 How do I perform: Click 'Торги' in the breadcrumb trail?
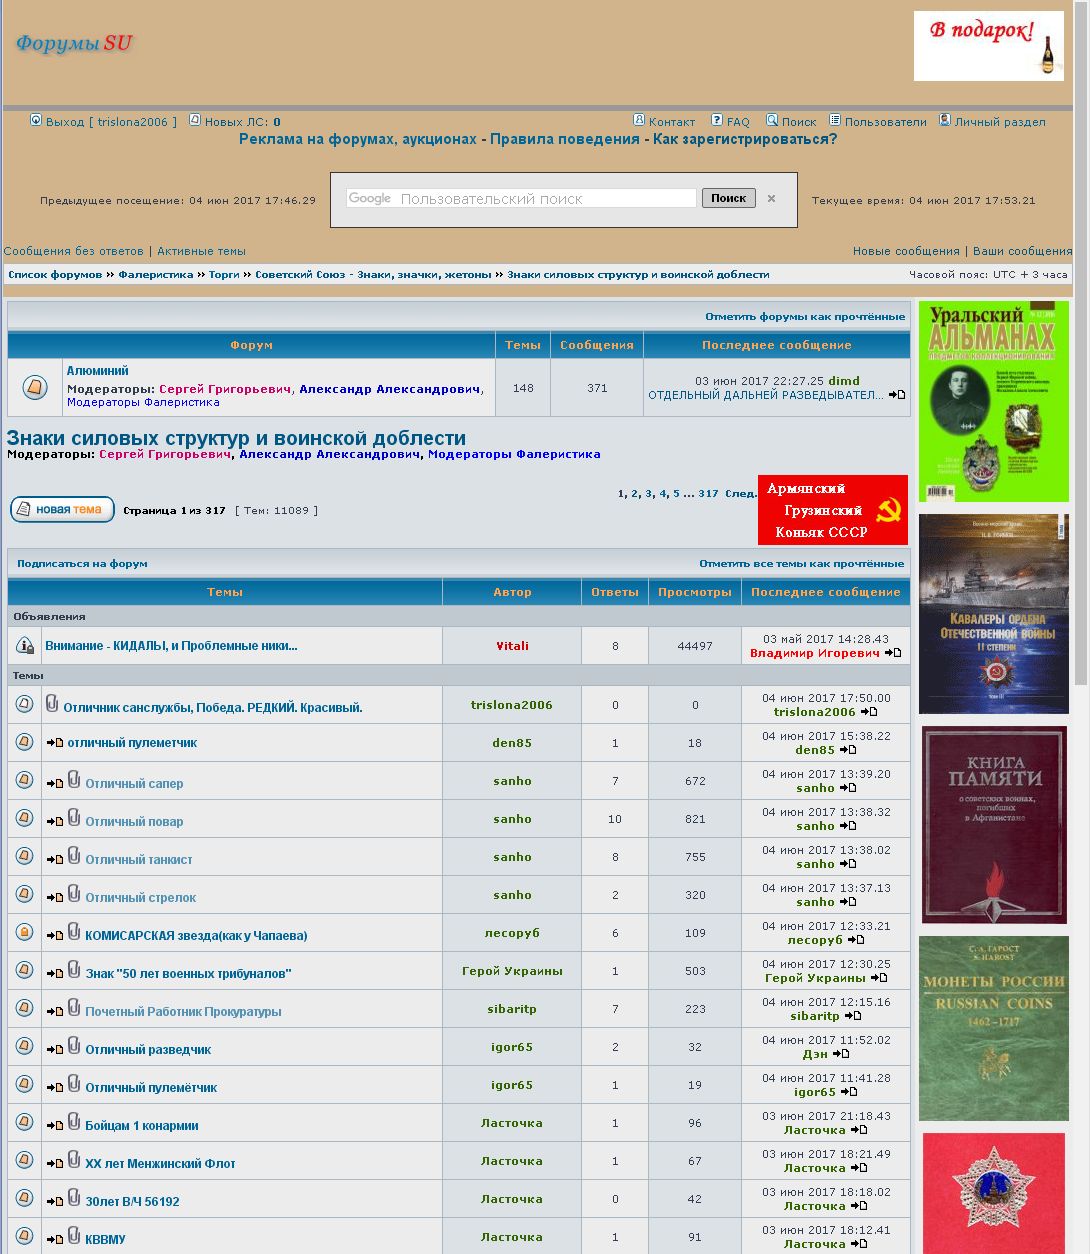(224, 274)
